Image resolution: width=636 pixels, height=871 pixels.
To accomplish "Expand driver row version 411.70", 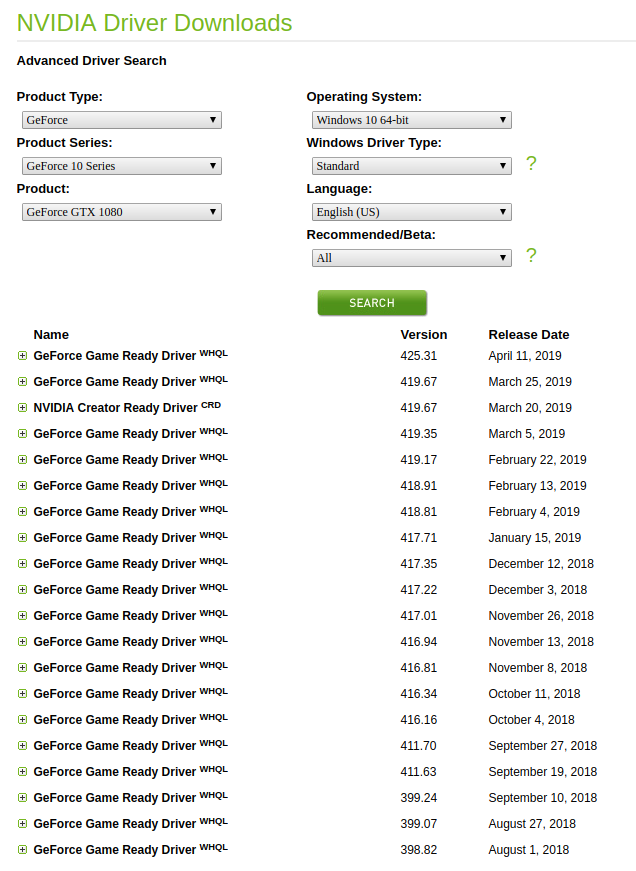I will [x=22, y=745].
